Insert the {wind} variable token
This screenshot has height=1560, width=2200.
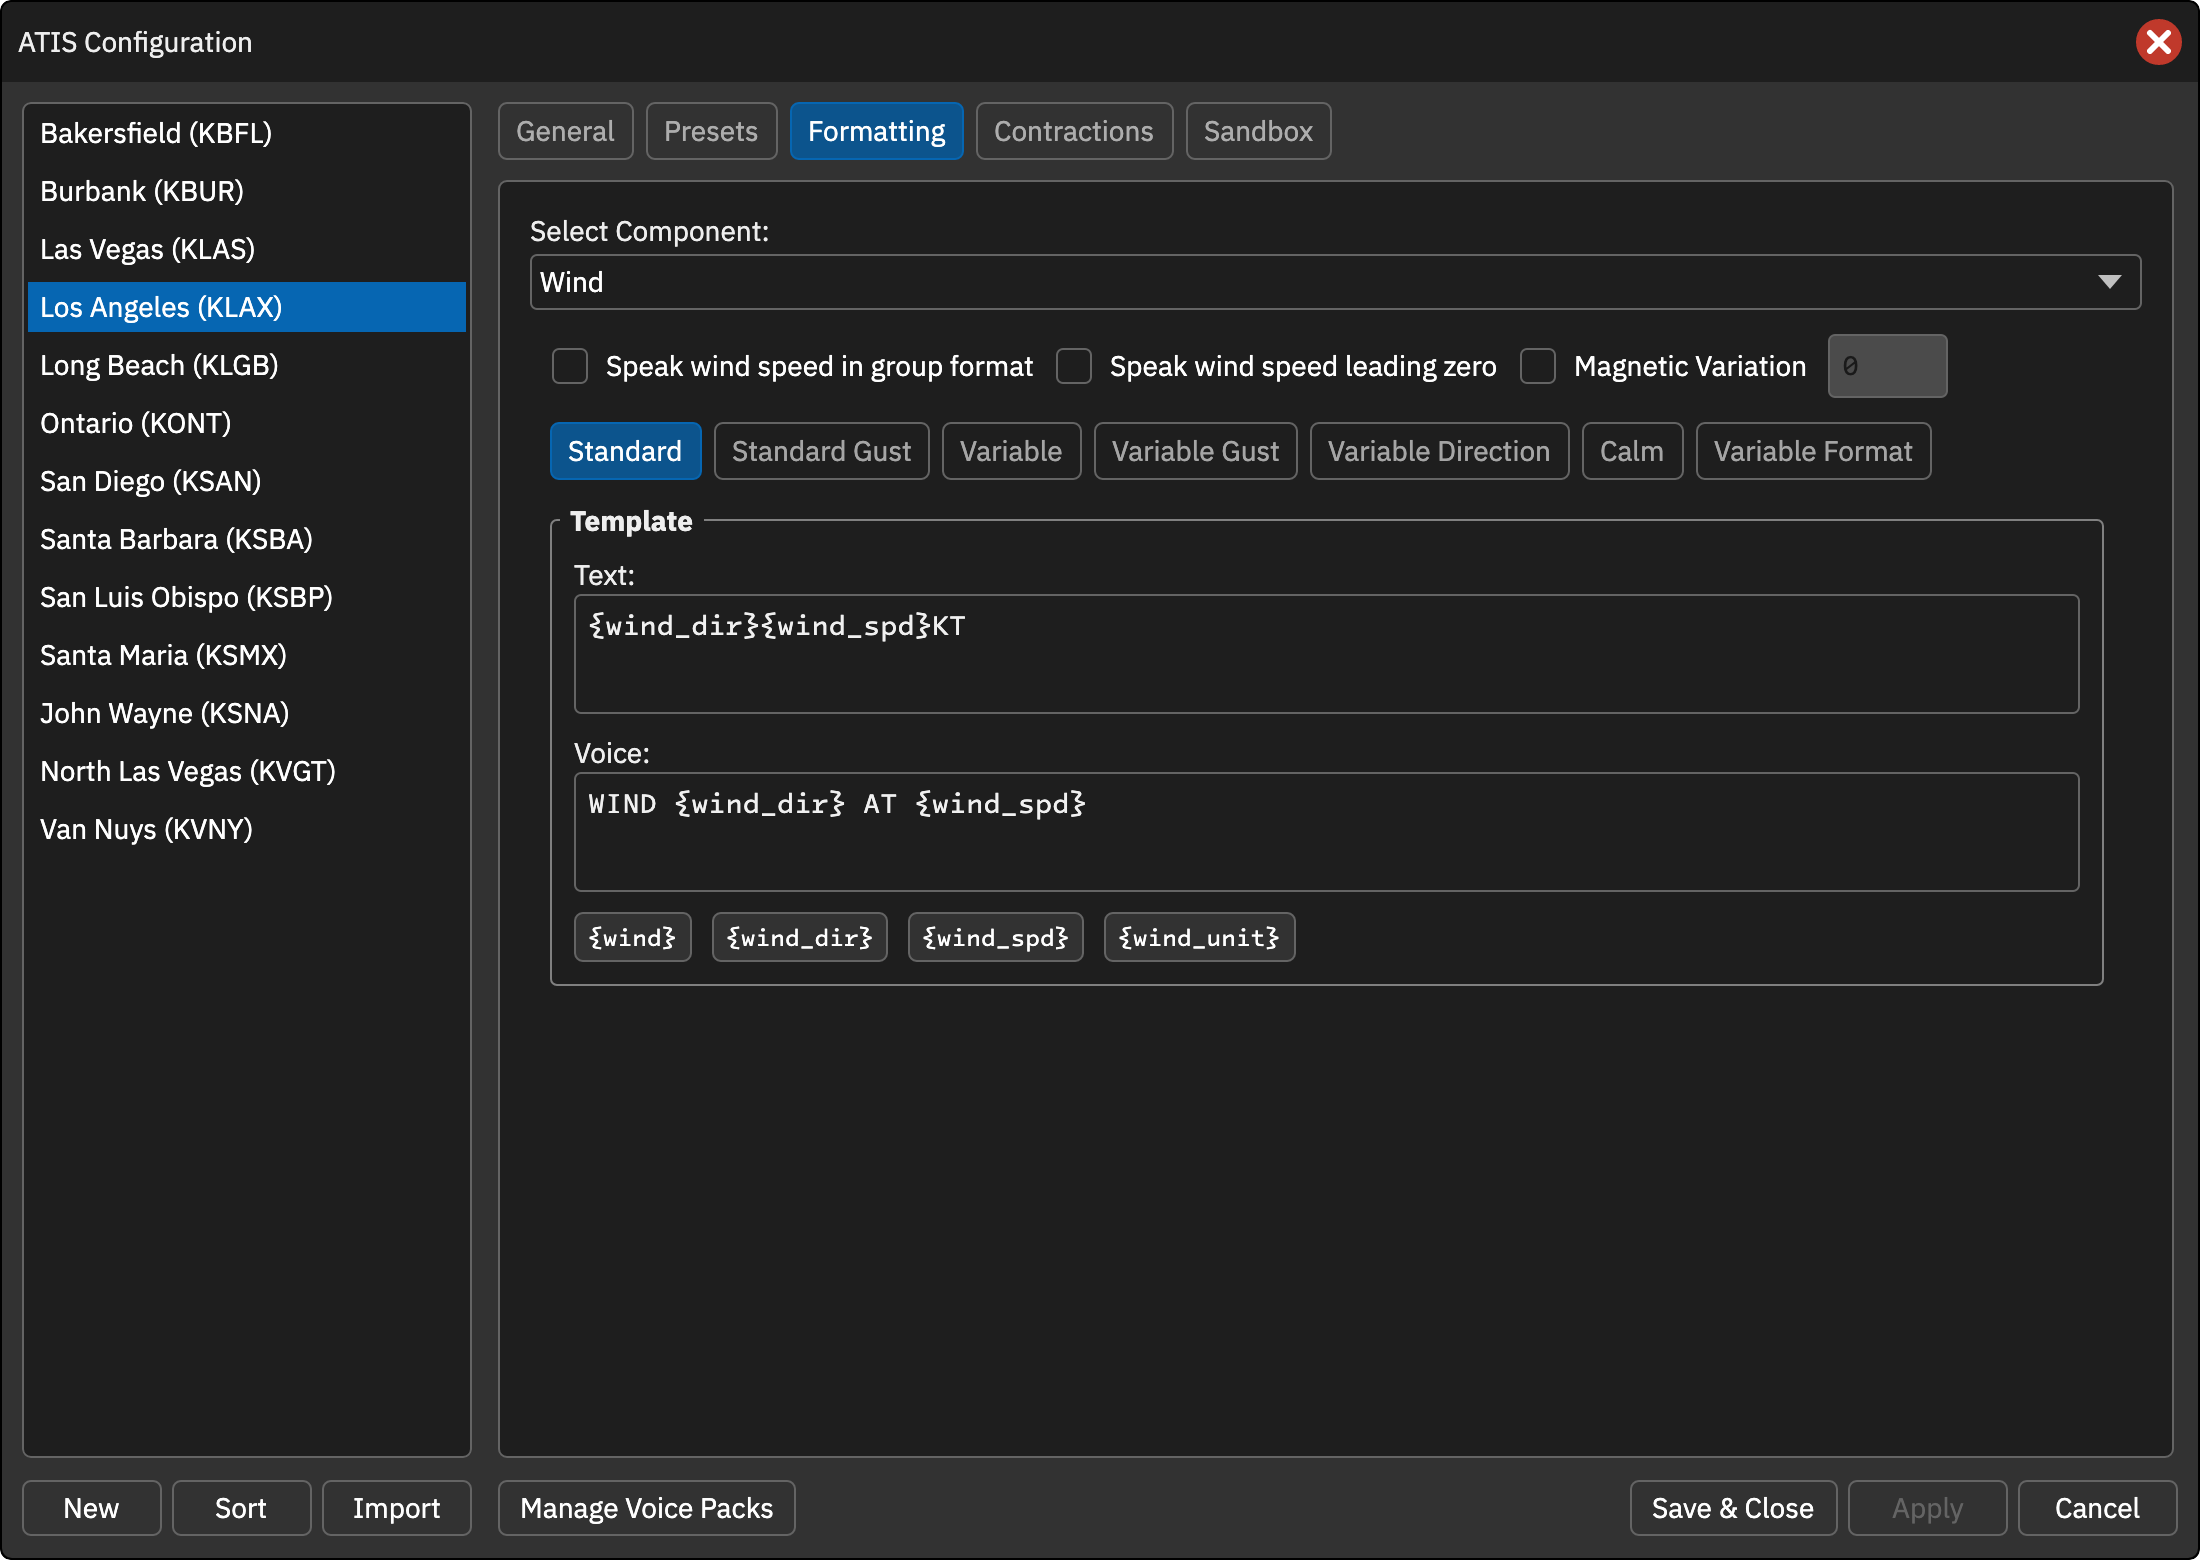[x=632, y=937]
